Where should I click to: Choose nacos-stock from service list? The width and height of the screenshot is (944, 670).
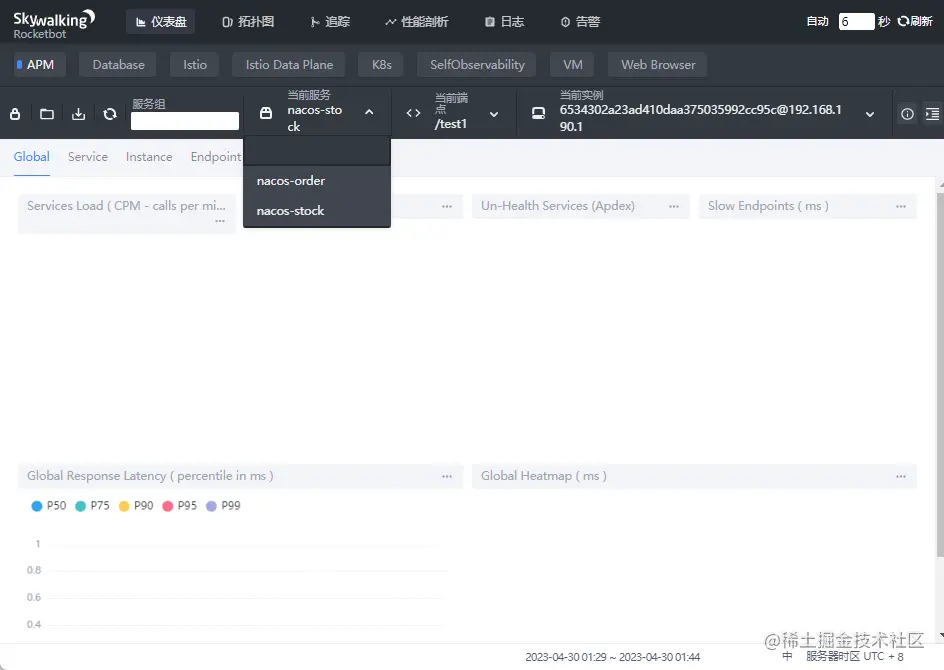click(x=317, y=211)
